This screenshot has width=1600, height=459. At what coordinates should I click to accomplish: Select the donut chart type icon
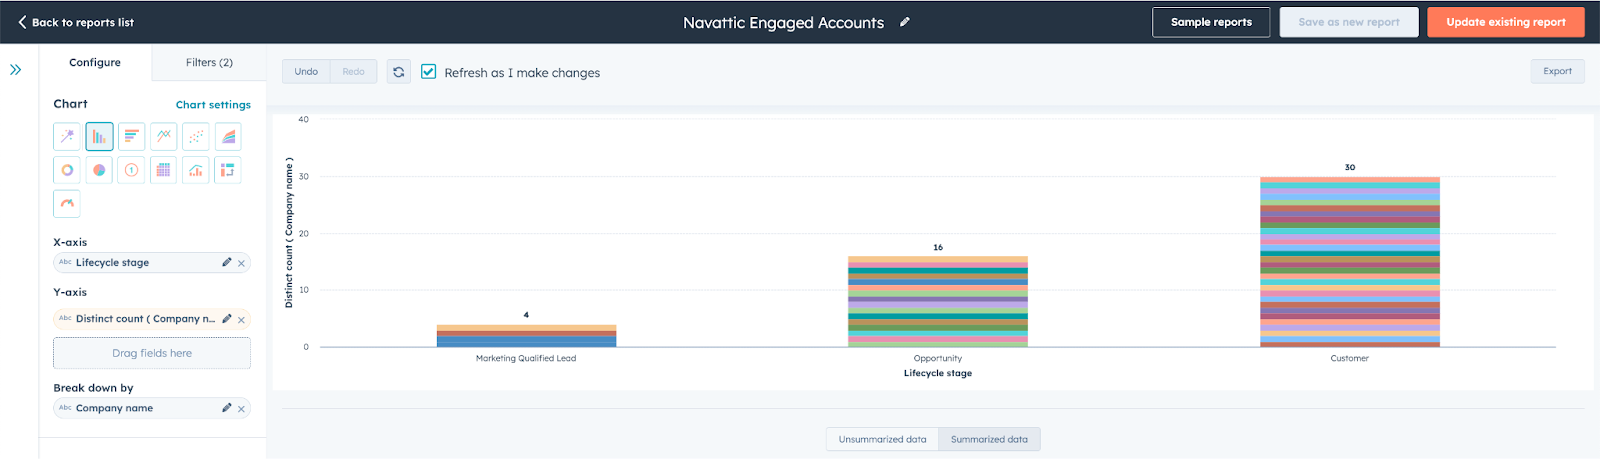pyautogui.click(x=67, y=170)
